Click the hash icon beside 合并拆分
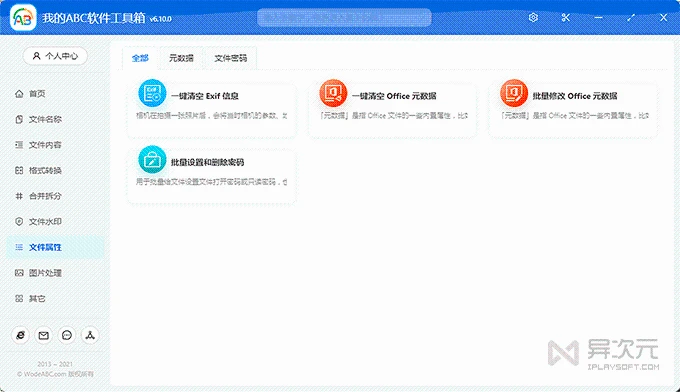The height and width of the screenshot is (392, 680). (x=19, y=196)
